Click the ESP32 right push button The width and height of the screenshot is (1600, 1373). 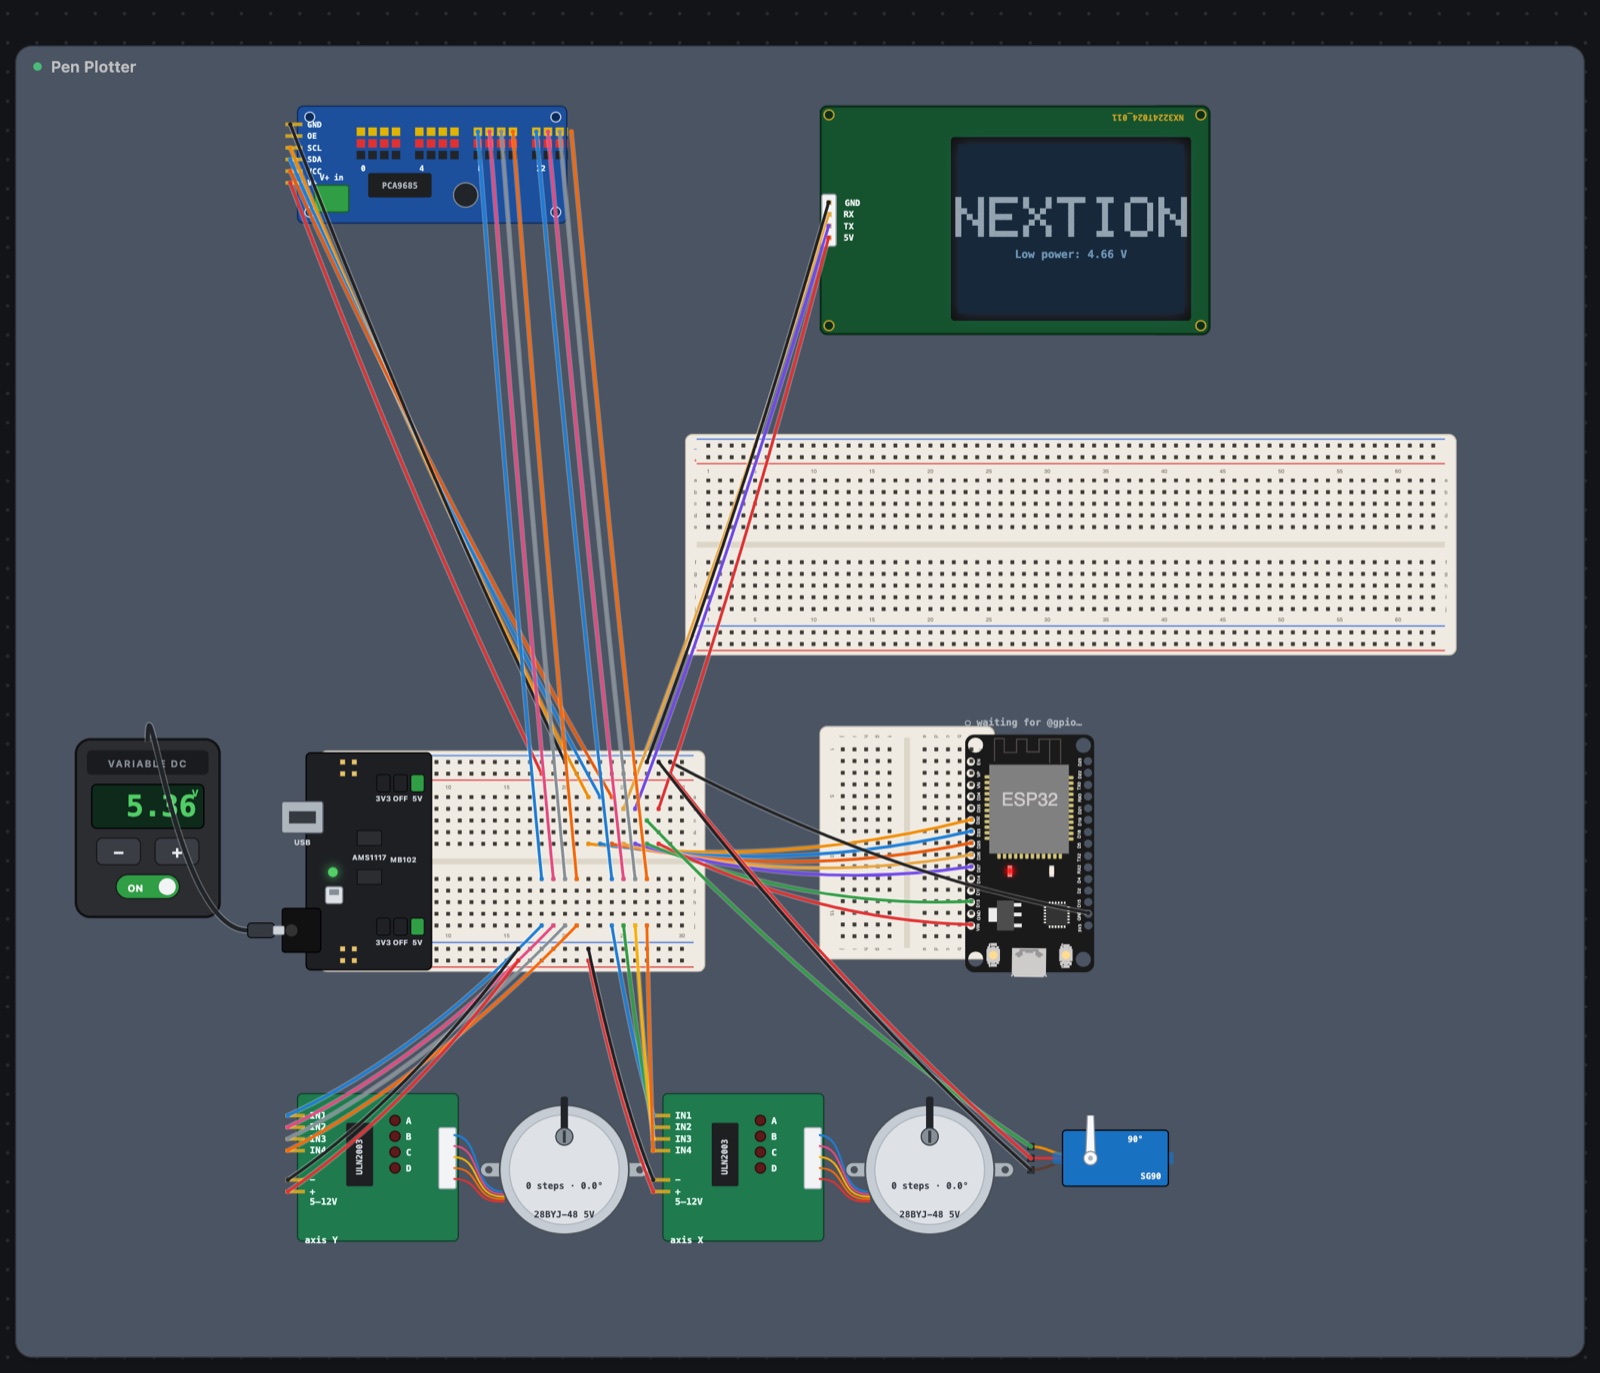(x=1066, y=955)
